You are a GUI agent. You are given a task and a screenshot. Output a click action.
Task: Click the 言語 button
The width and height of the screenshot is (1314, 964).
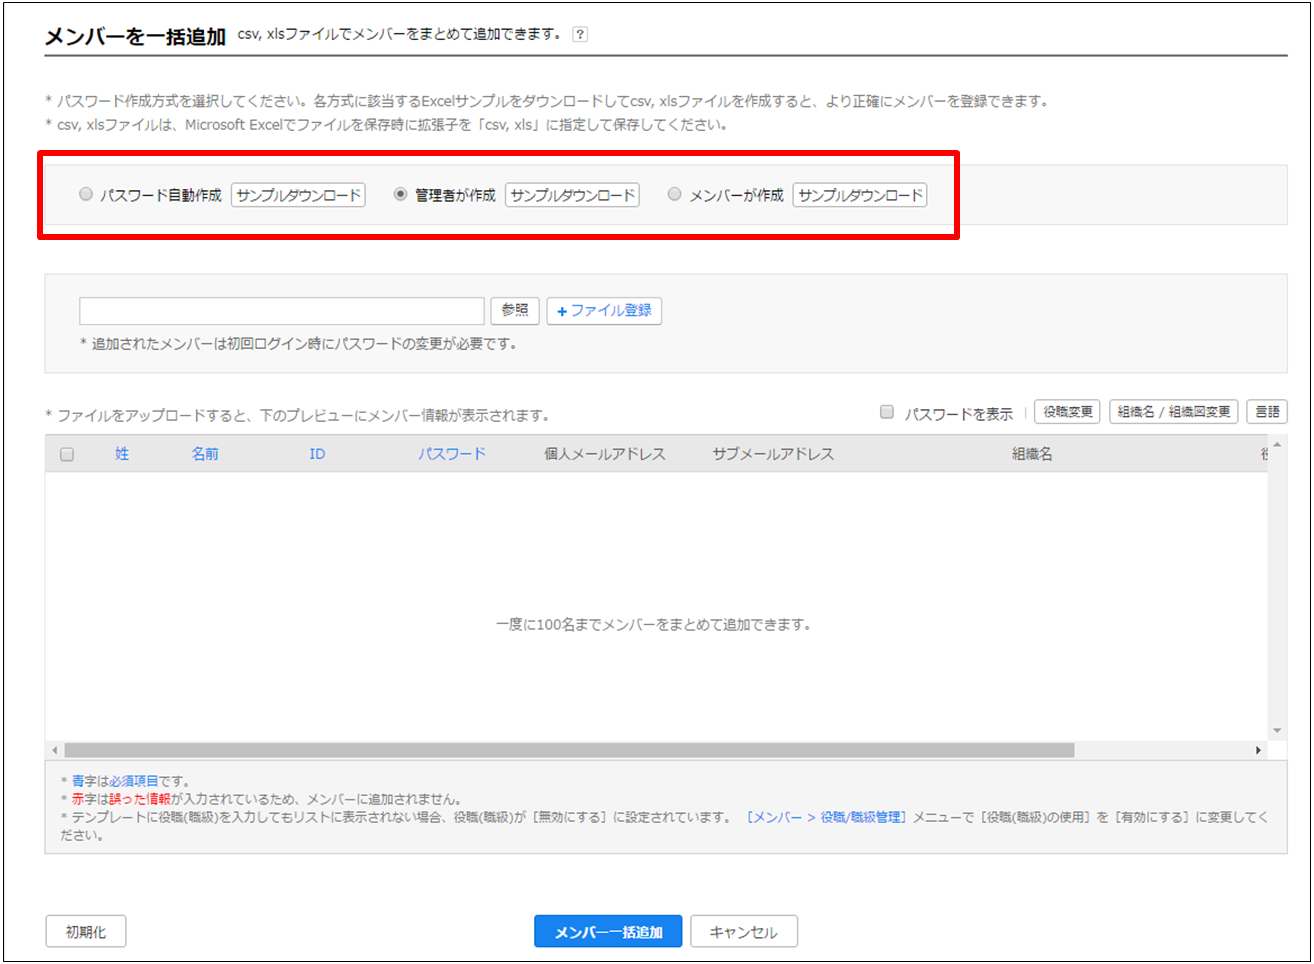(x=1267, y=412)
